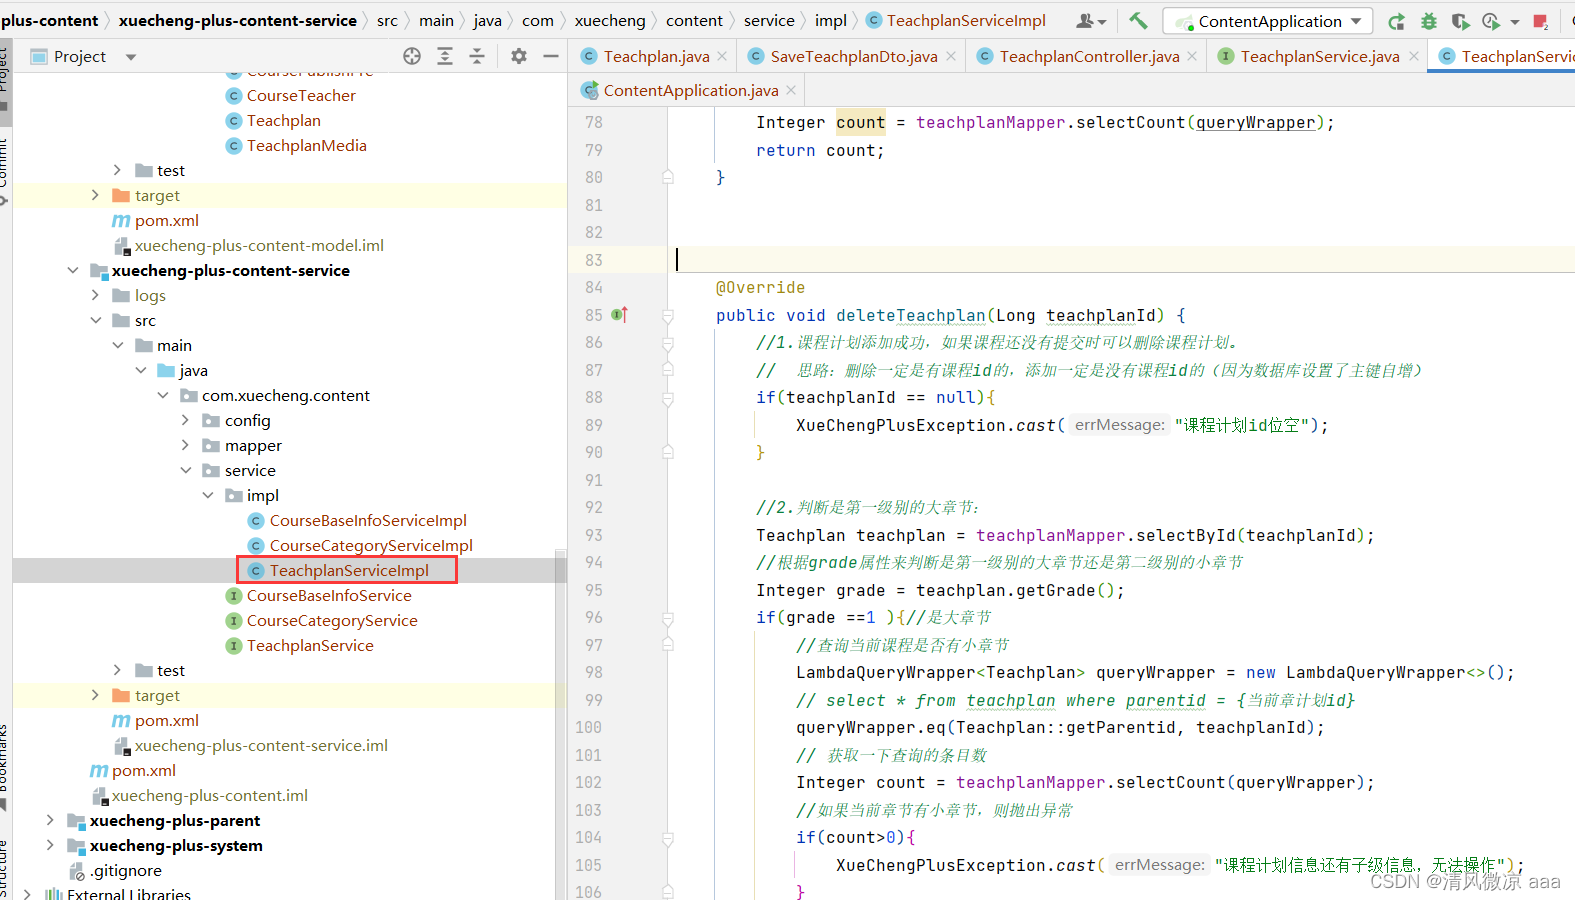
Task: Toggle code fold at line 86 comment
Action: [x=667, y=343]
